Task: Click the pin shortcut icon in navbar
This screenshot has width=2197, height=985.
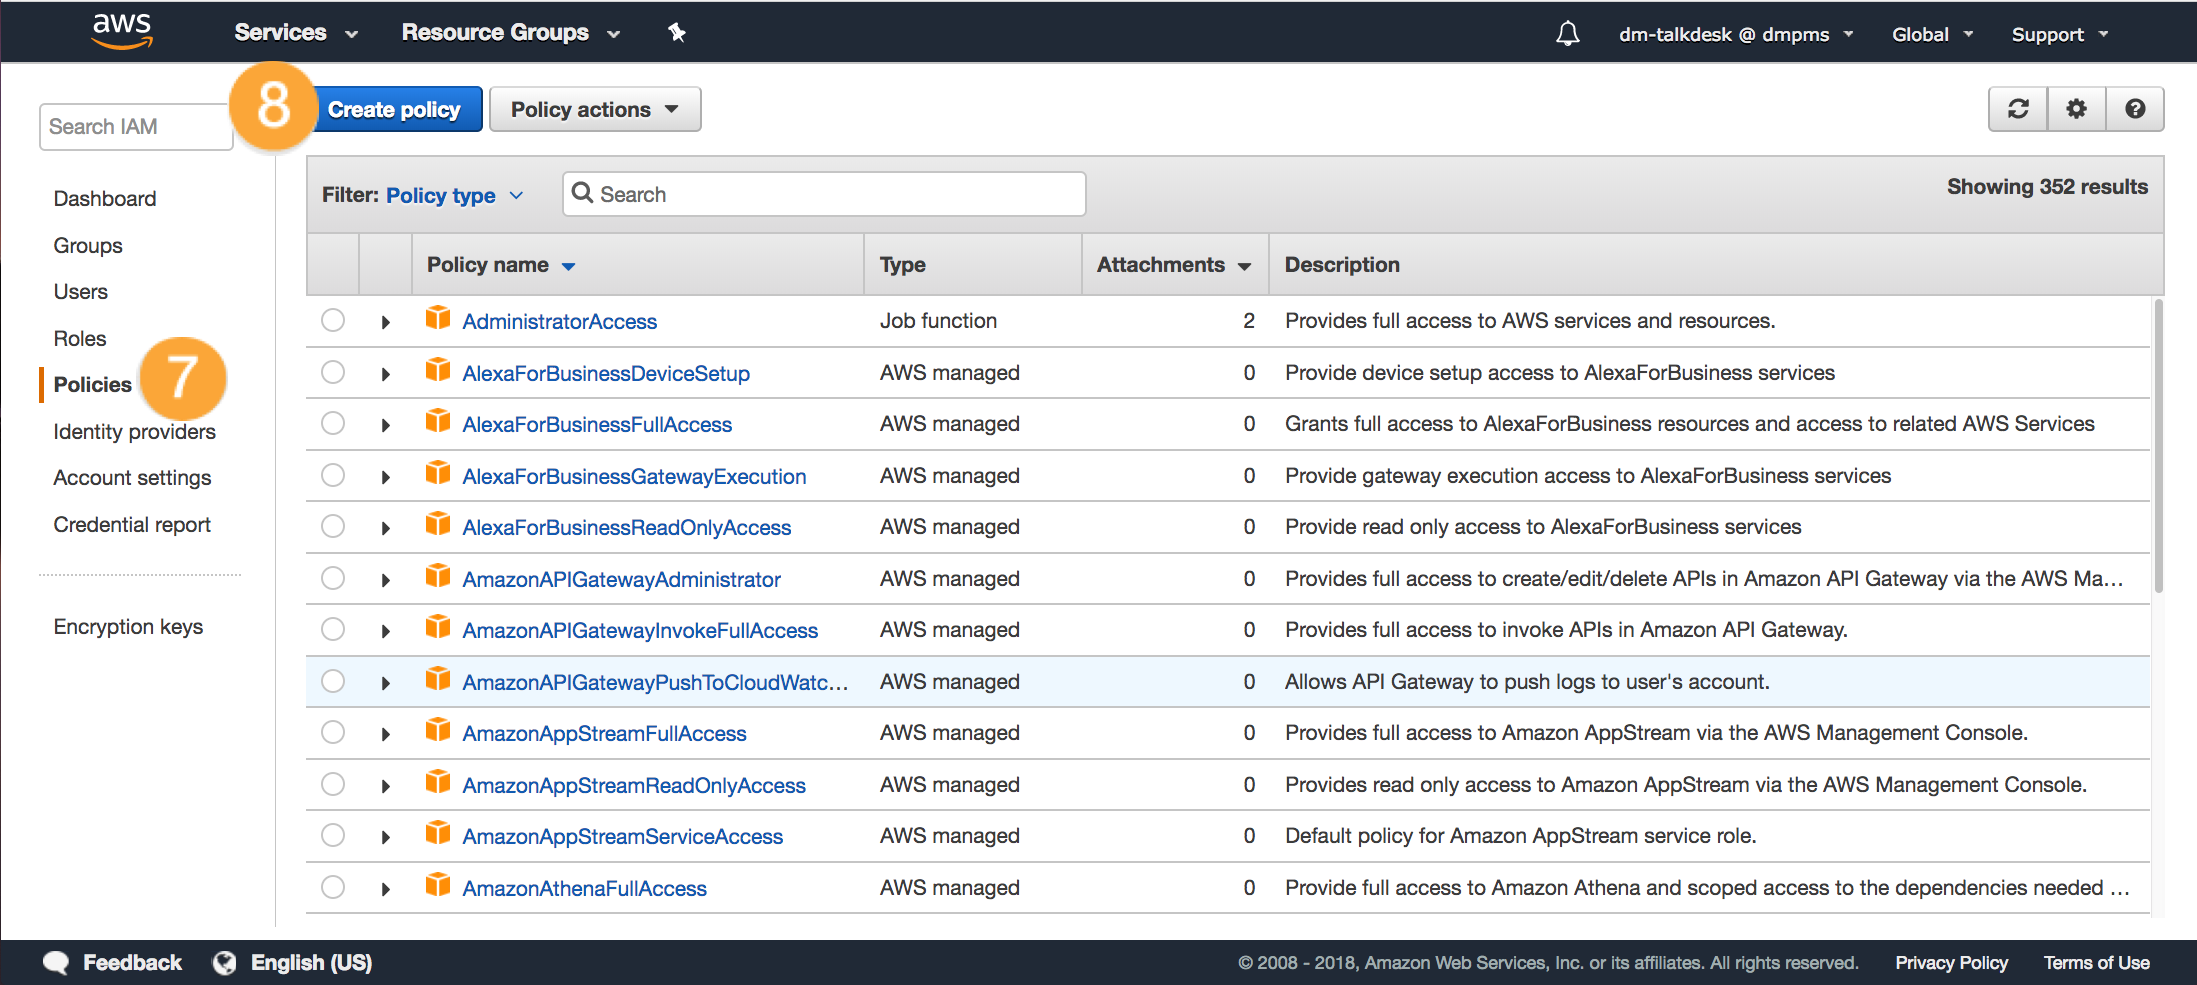Action: coord(677,33)
